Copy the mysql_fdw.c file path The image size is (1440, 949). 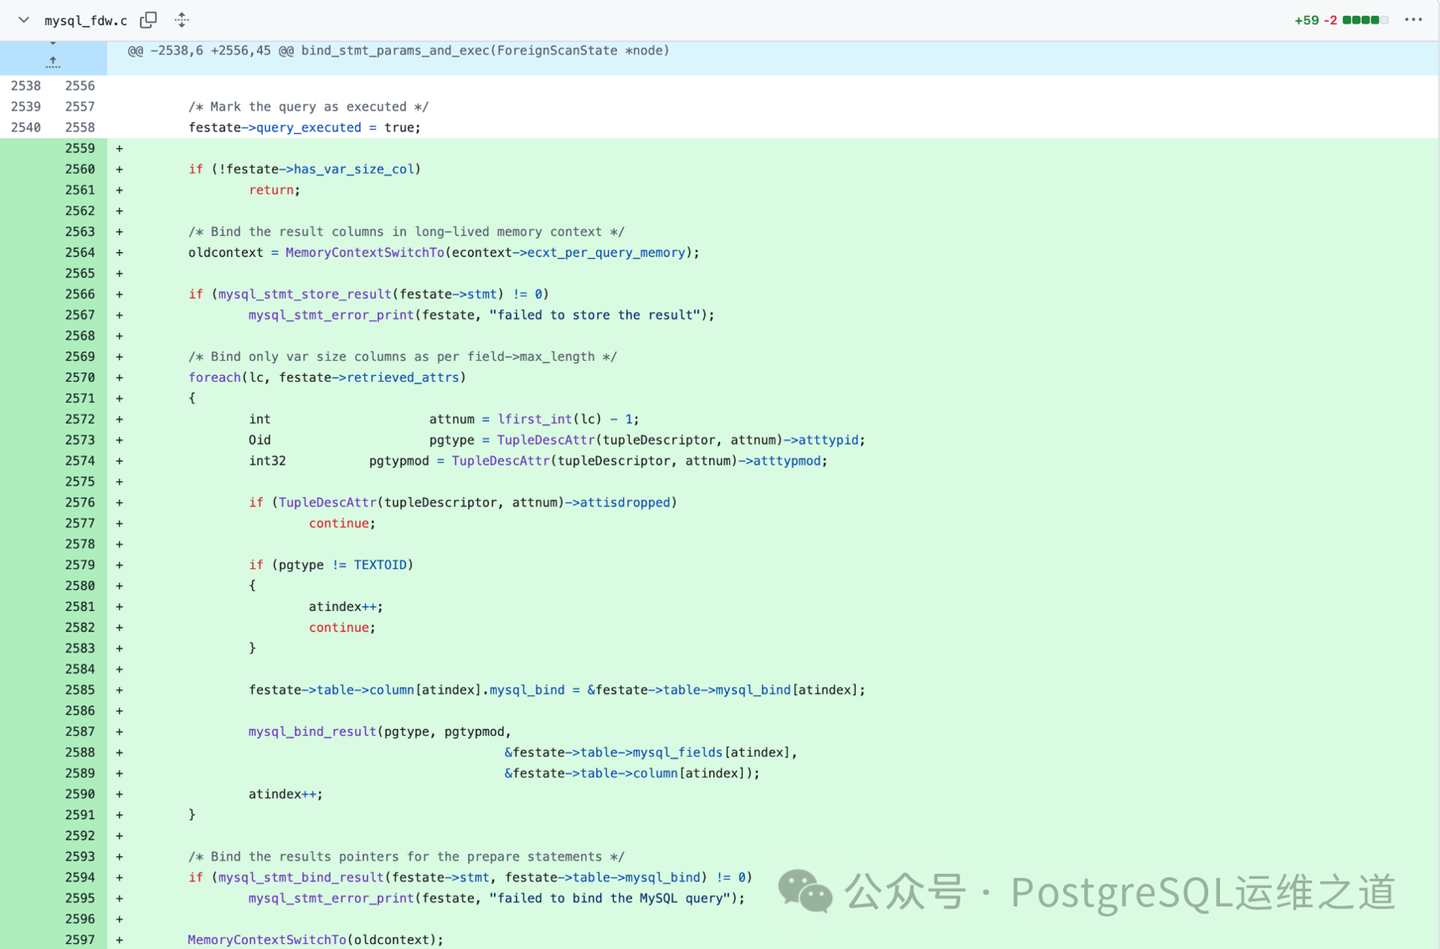[x=148, y=20]
